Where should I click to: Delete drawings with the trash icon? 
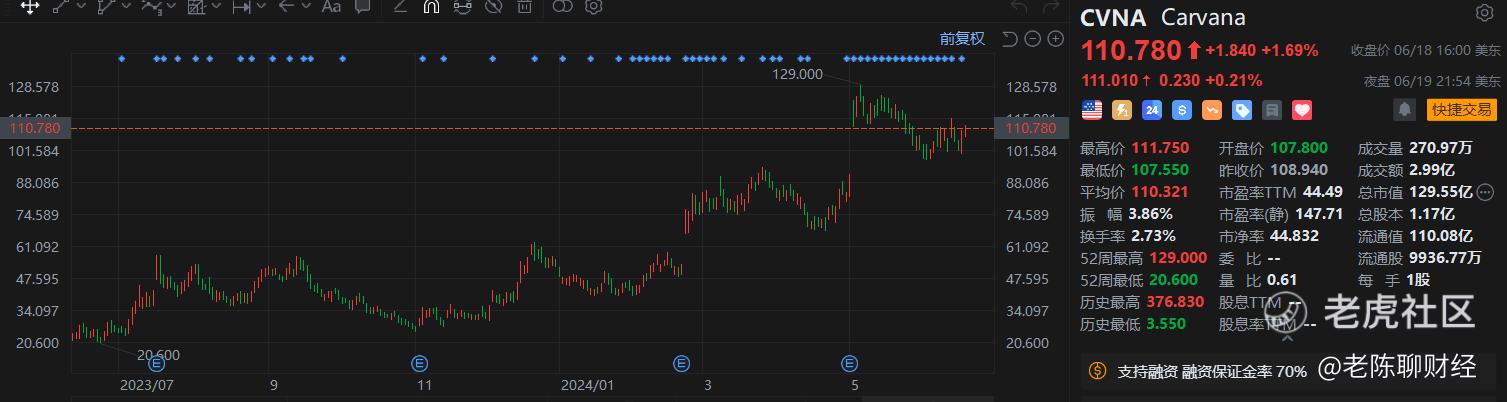524,7
